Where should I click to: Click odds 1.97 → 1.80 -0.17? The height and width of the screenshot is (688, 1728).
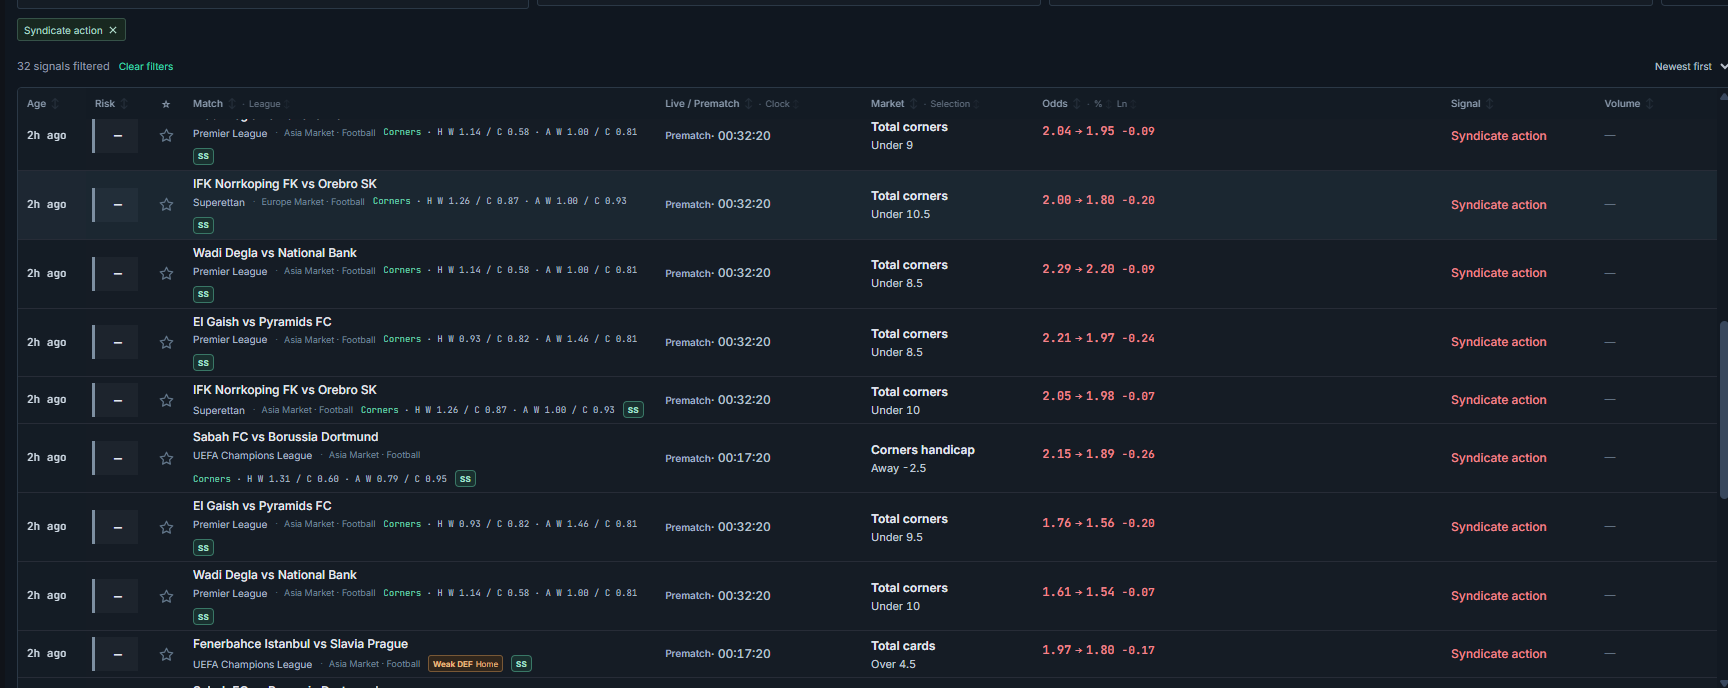coord(1098,650)
